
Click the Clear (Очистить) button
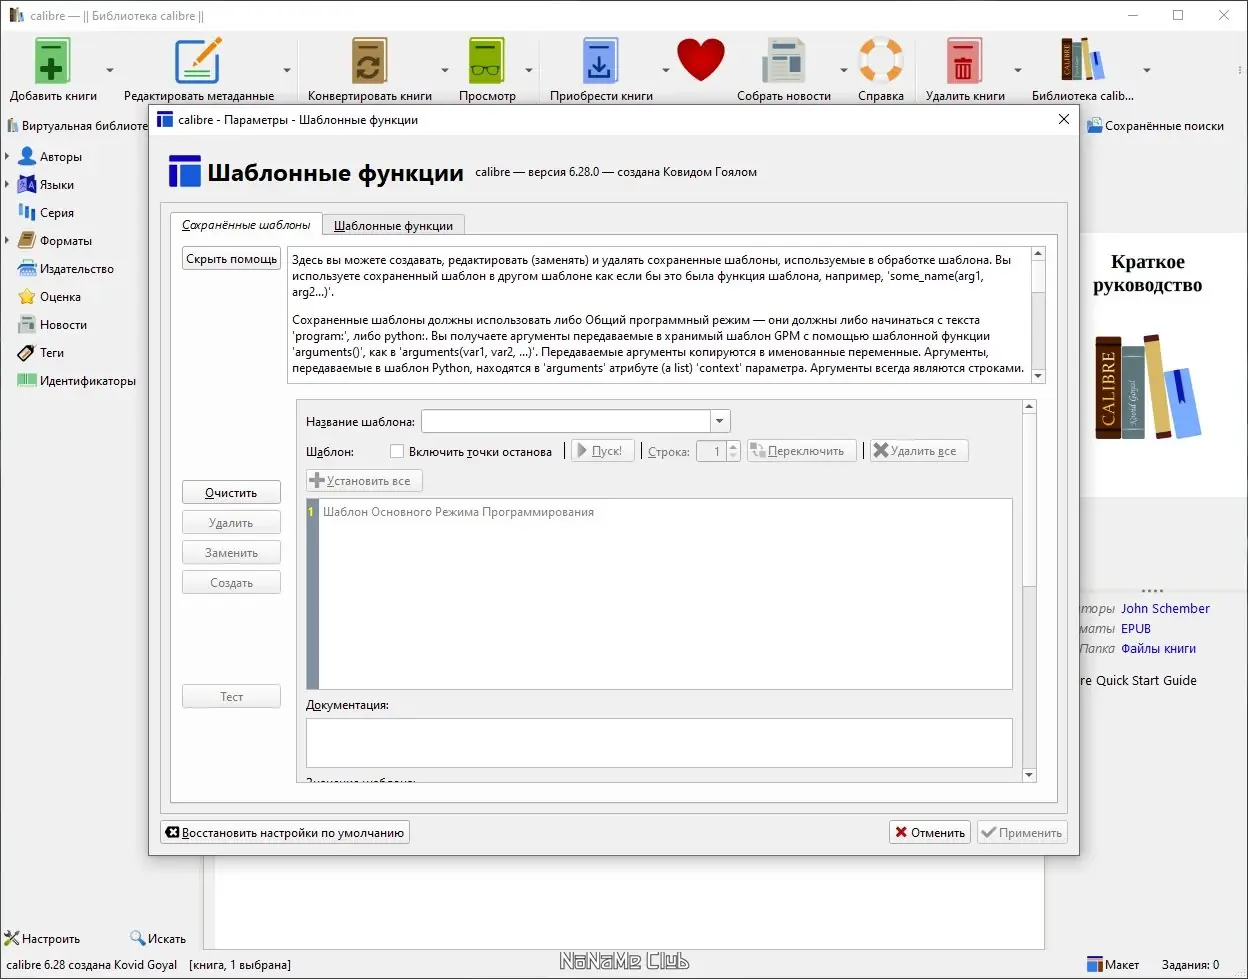coord(231,493)
